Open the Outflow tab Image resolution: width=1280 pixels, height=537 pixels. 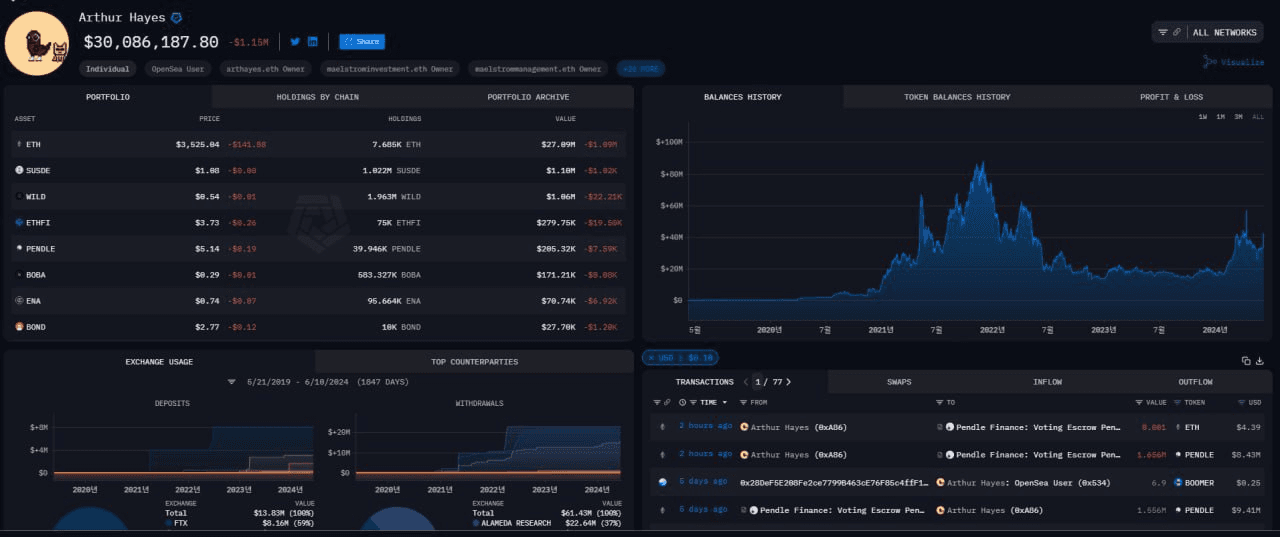click(x=1195, y=382)
